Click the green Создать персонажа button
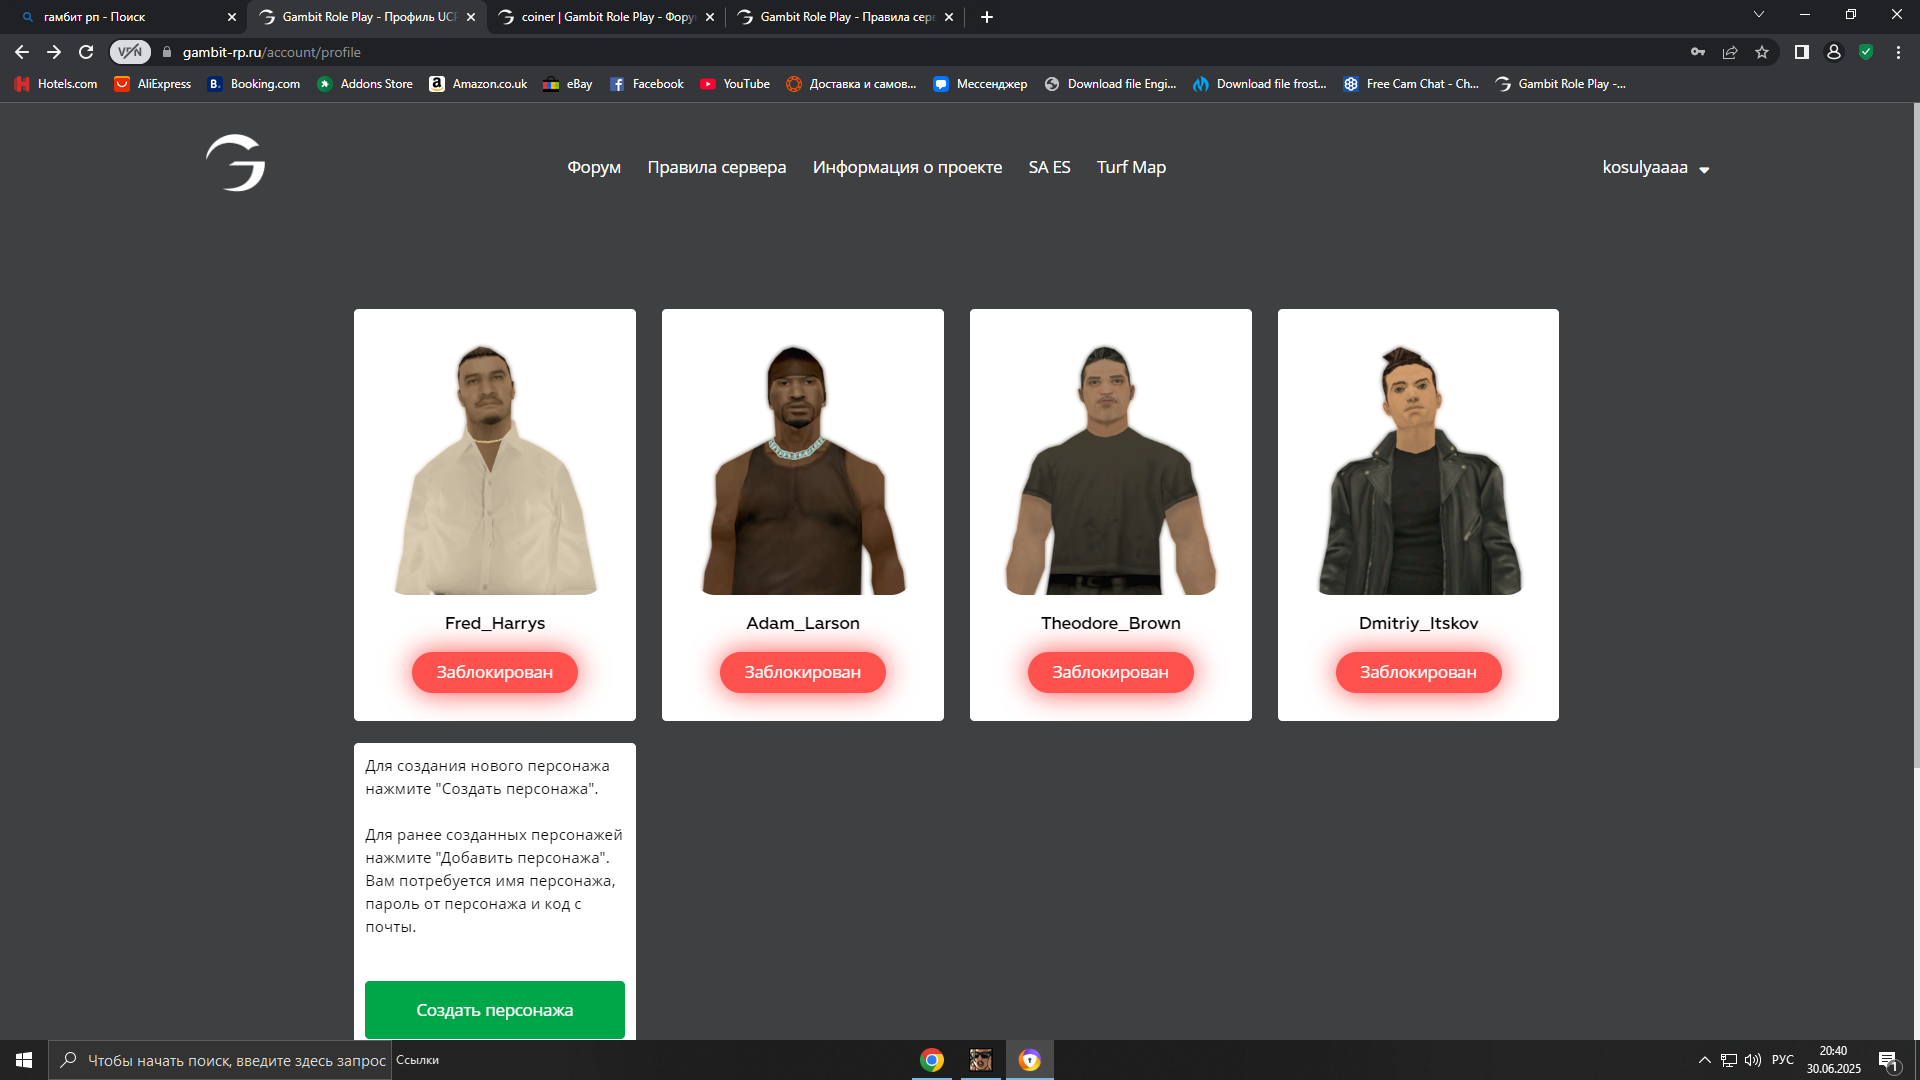This screenshot has height=1080, width=1920. (x=495, y=1010)
